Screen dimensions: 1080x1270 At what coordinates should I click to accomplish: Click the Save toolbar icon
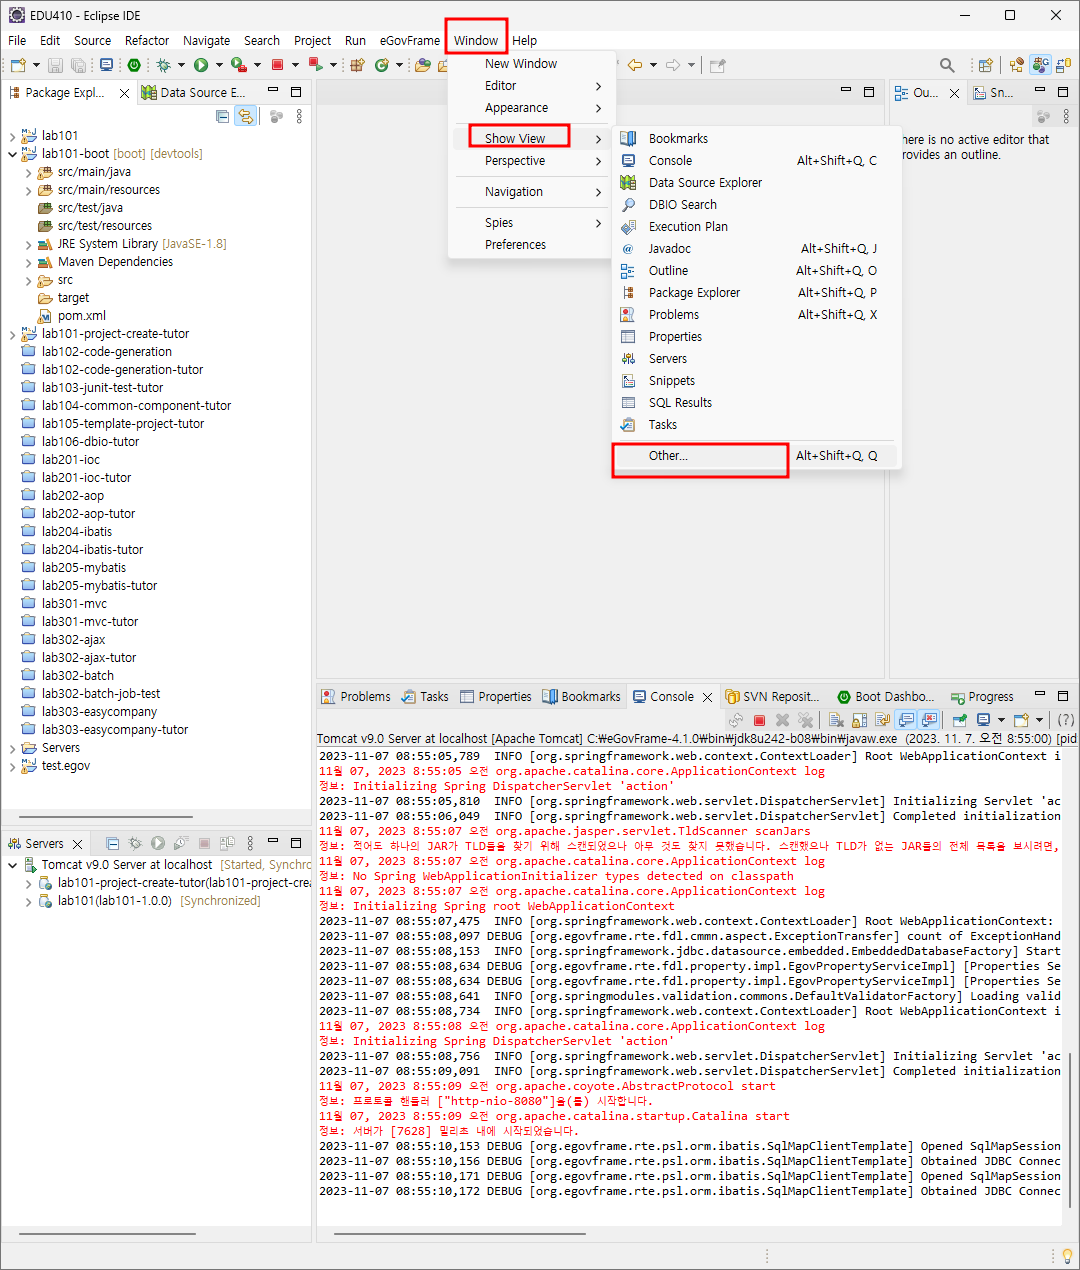tap(55, 65)
